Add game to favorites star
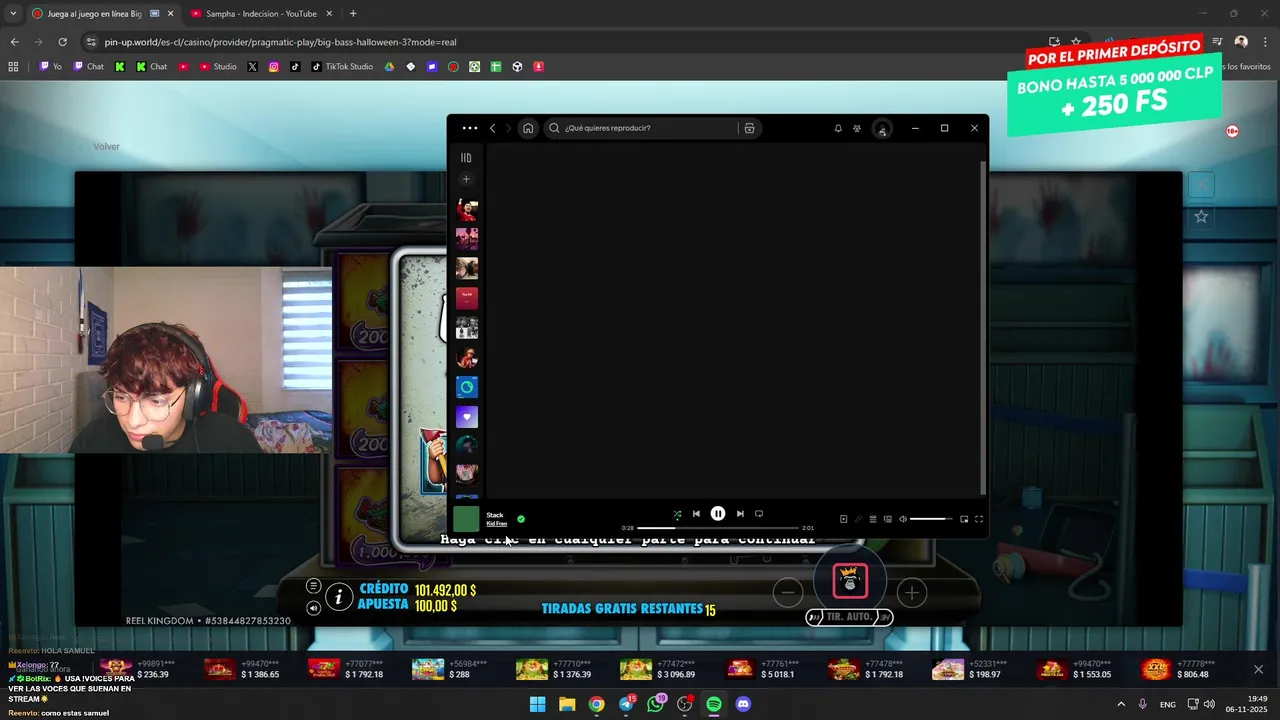The height and width of the screenshot is (720, 1280). pos(1201,216)
